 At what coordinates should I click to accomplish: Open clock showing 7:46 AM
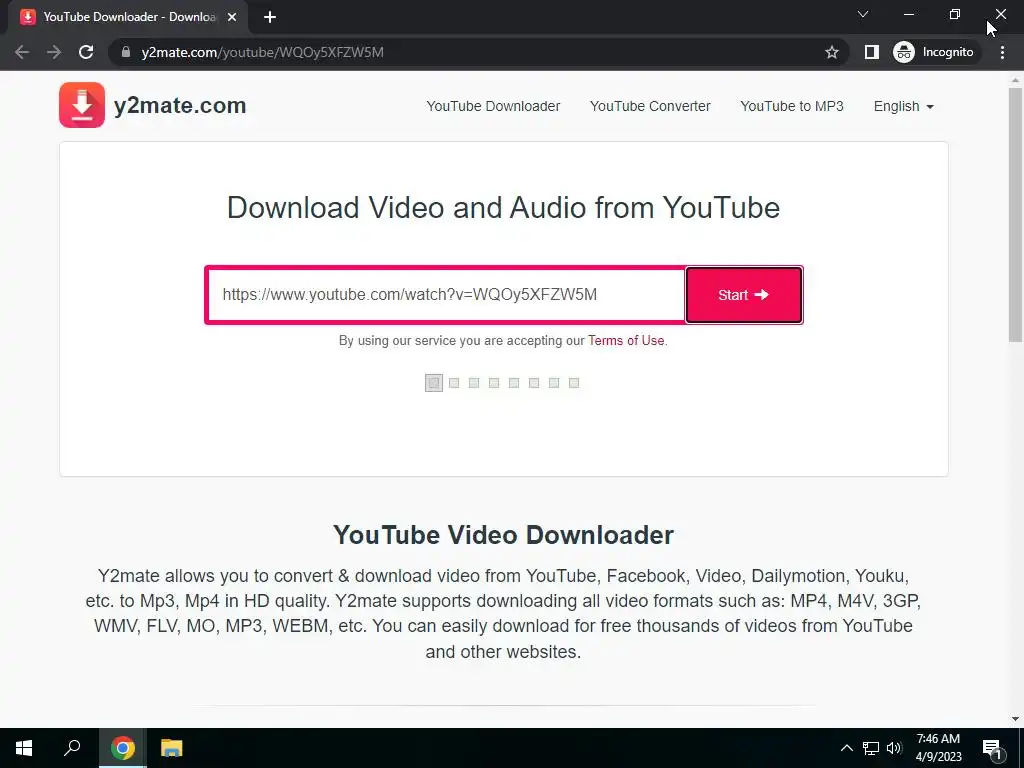coord(938,748)
